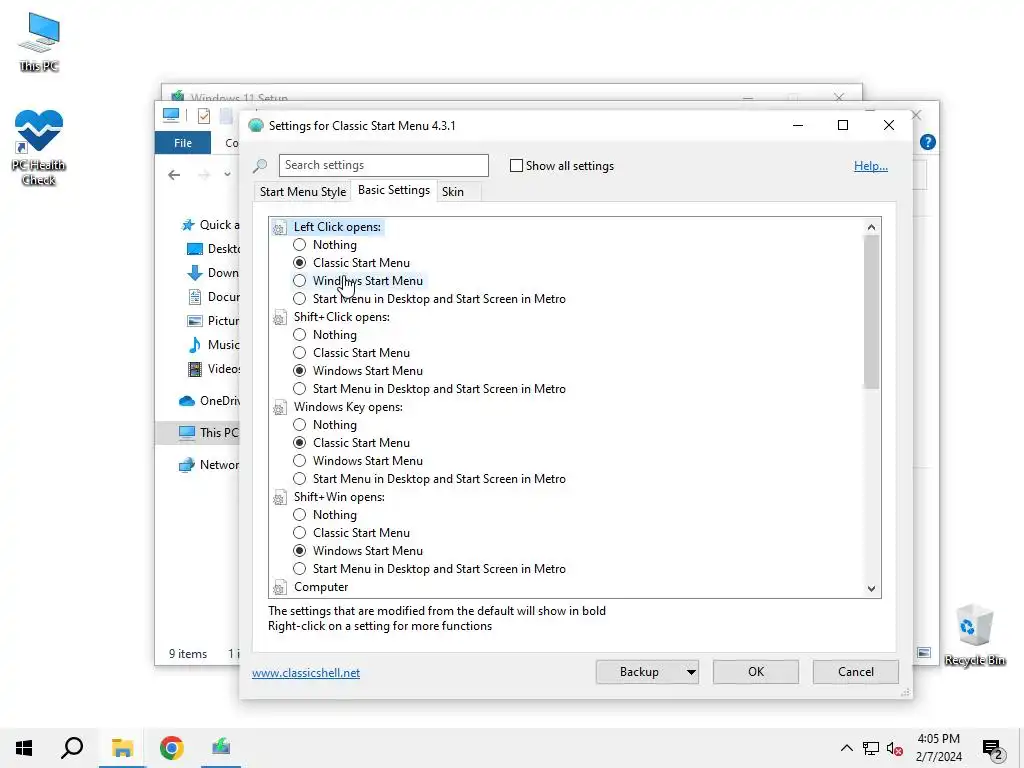Viewport: 1024px width, 768px height.
Task: Click Explorer help question mark icon
Action: (x=927, y=142)
